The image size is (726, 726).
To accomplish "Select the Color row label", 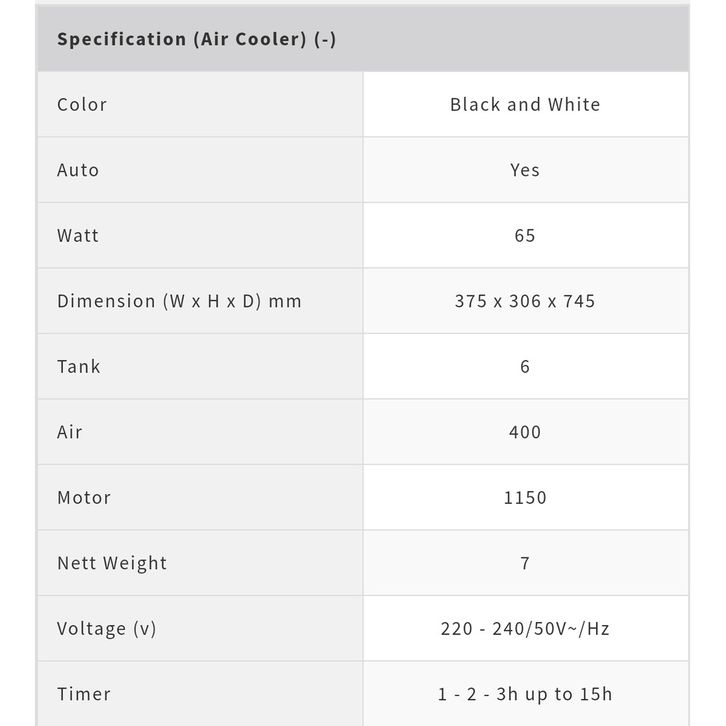I will [x=82, y=104].
